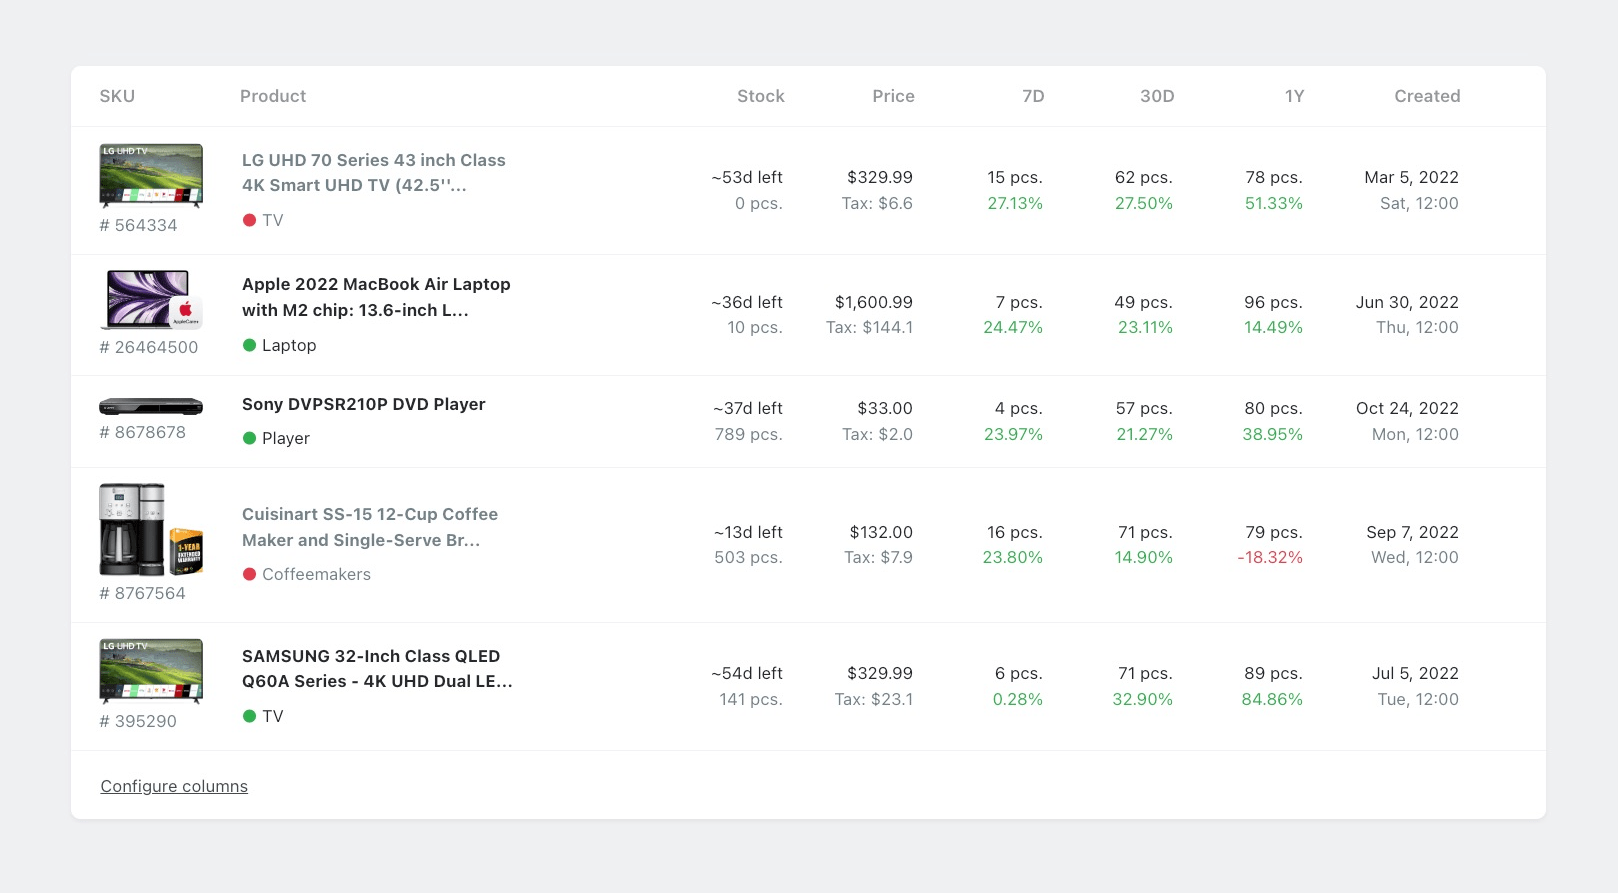The height and width of the screenshot is (893, 1618).
Task: Click the Jun 30, 2022 created date
Action: coord(1407,302)
